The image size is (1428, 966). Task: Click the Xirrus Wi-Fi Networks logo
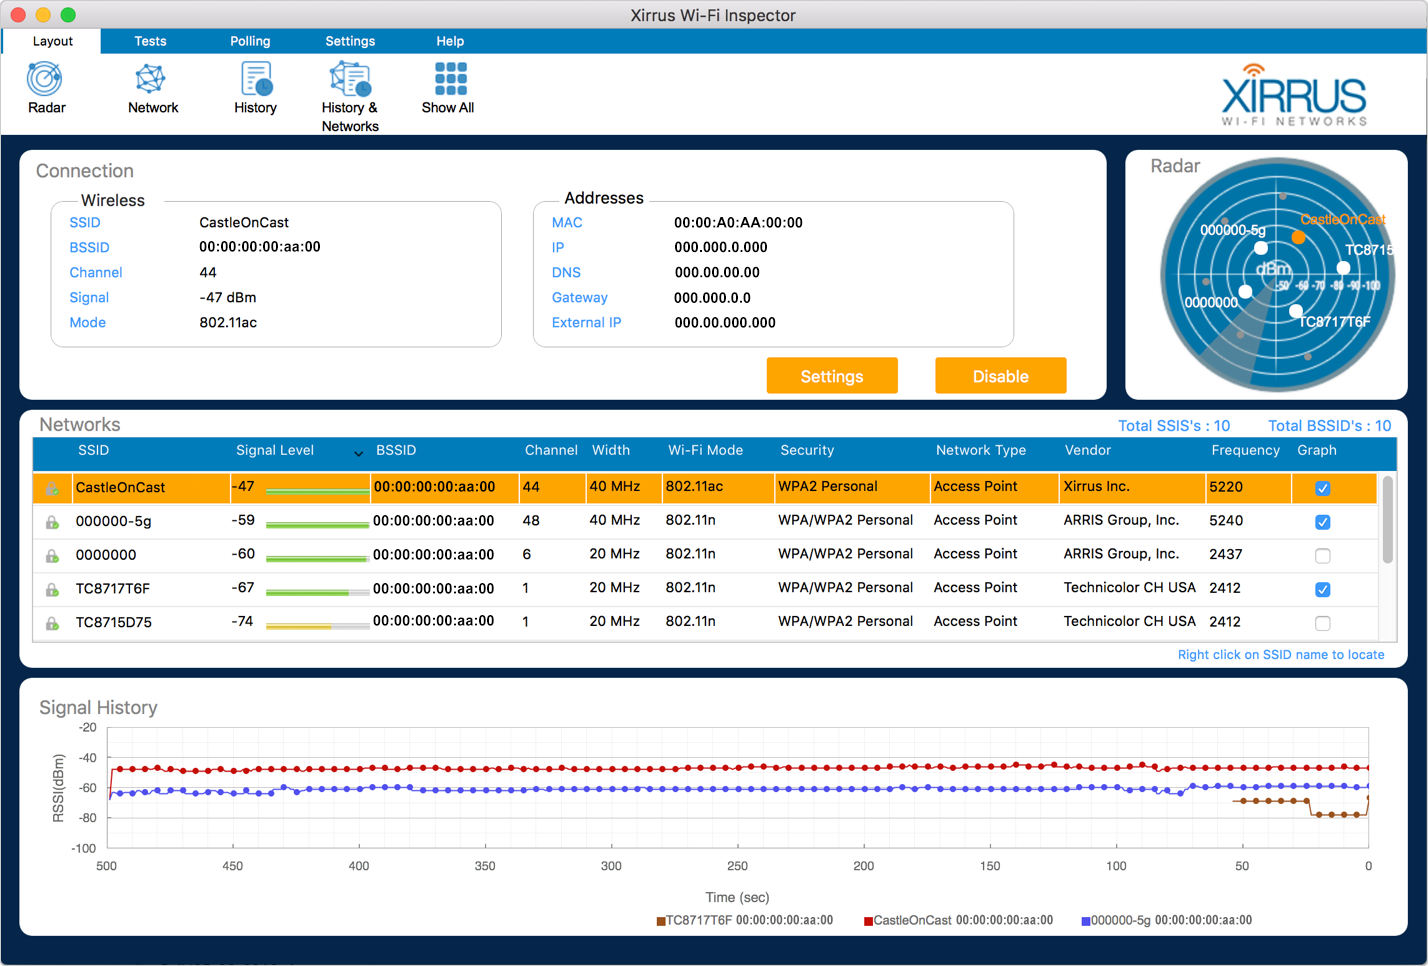click(1294, 96)
